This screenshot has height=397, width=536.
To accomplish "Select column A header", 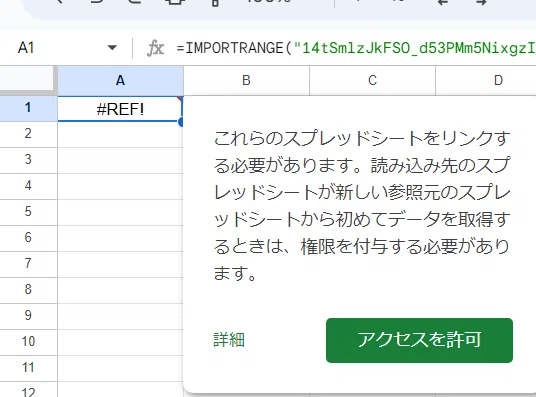I will coord(120,80).
